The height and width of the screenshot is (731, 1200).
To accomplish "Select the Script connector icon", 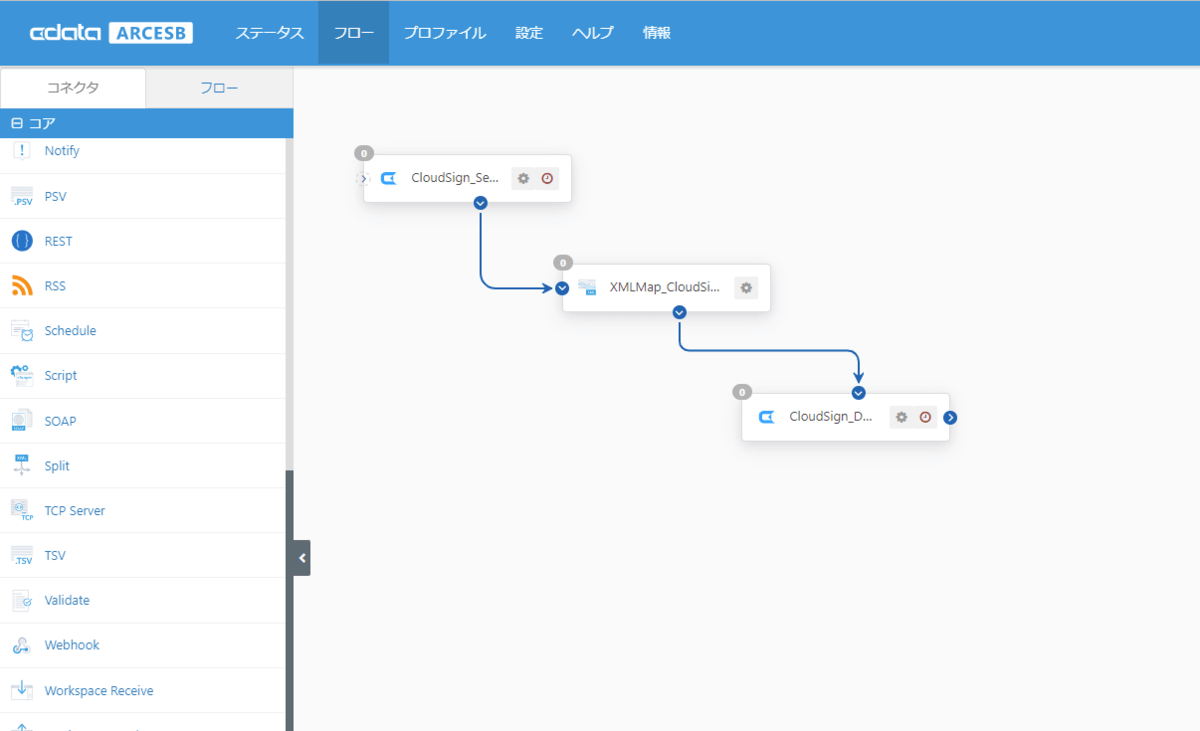I will tap(22, 376).
